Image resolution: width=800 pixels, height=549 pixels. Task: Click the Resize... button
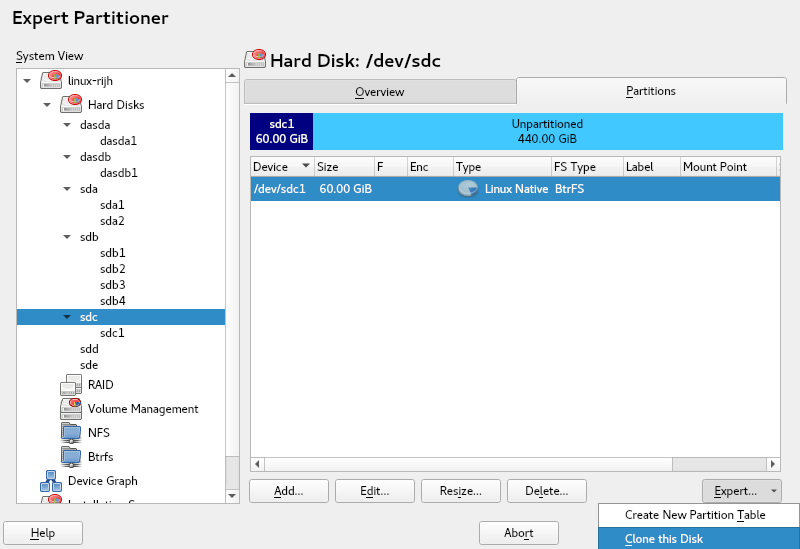460,491
